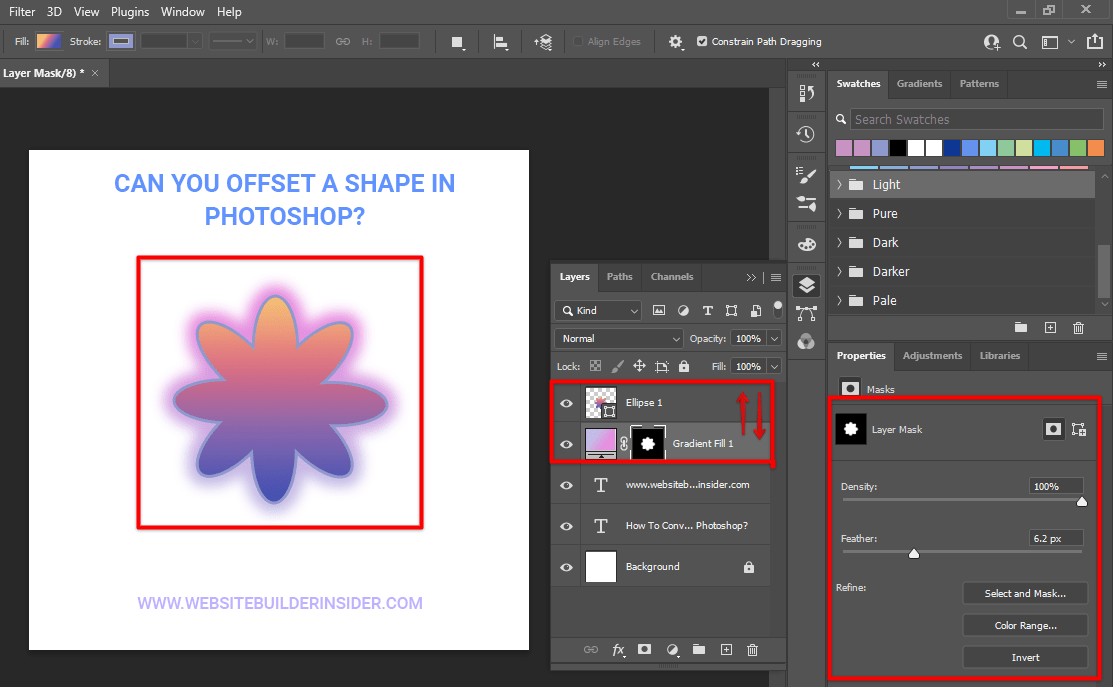This screenshot has width=1113, height=687.
Task: Open the History panel icon
Action: coord(807,133)
